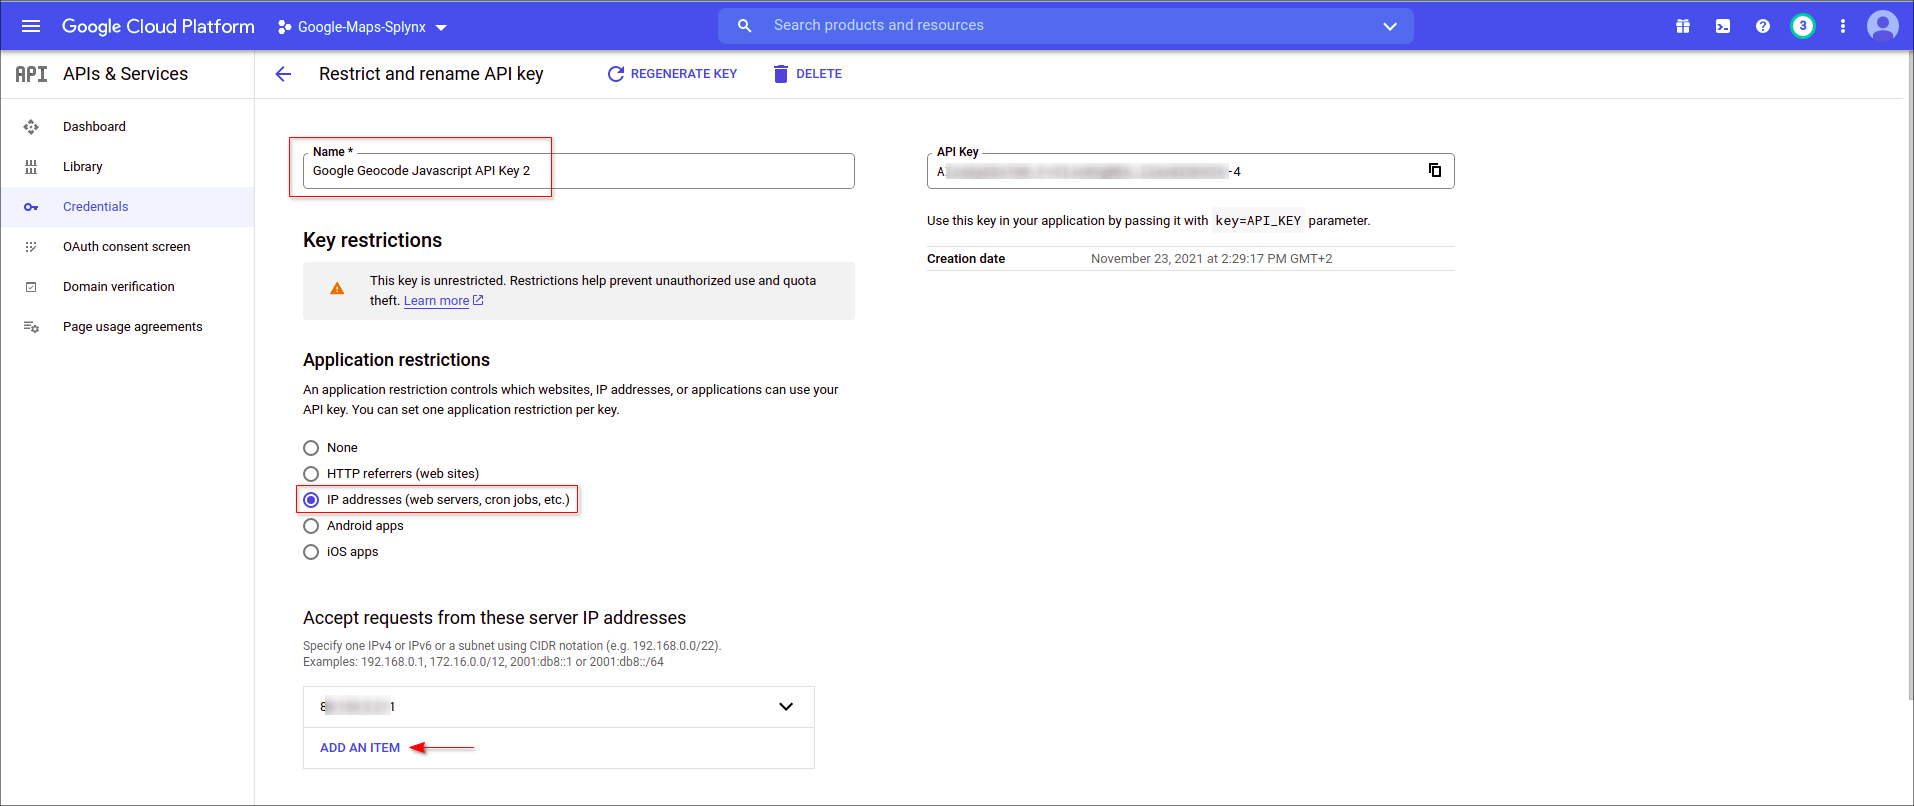Activate Cloud Shell terminal icon
Viewport: 1914px width, 806px height.
[1723, 26]
